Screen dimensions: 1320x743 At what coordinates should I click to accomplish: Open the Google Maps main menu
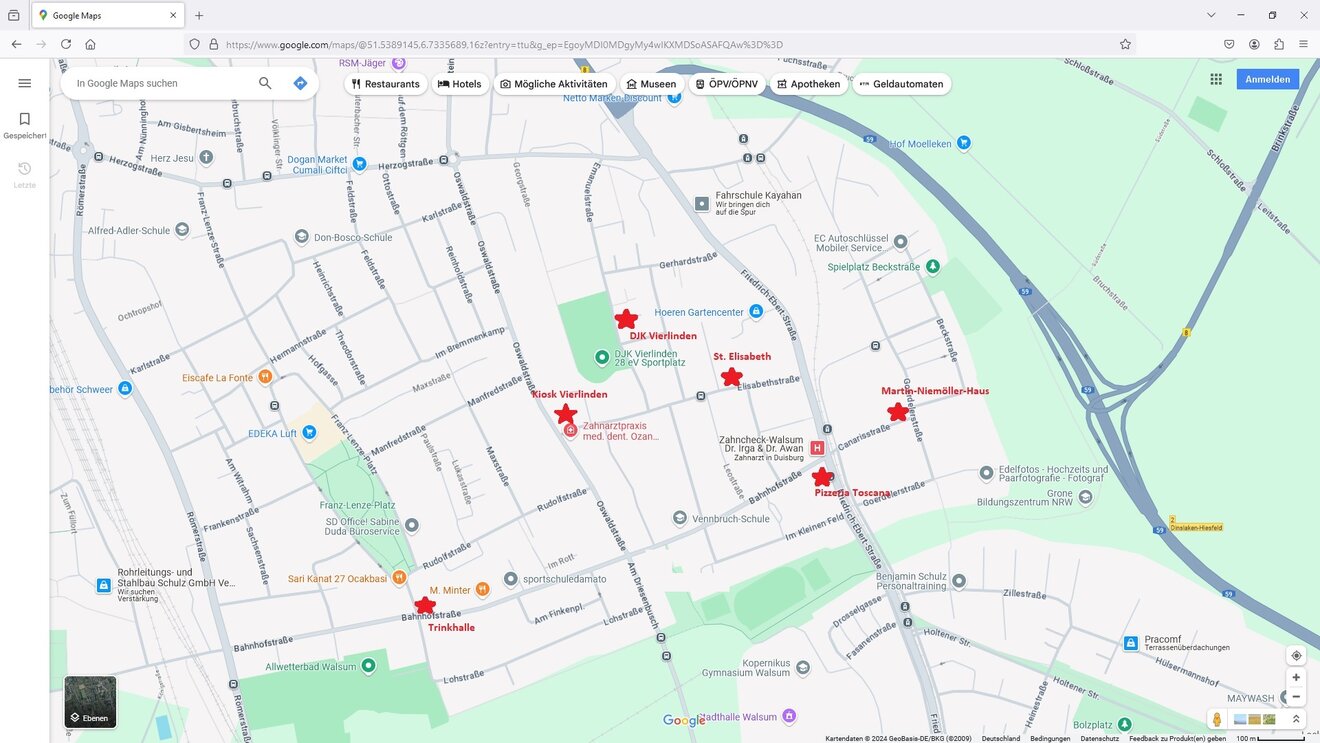tap(25, 83)
